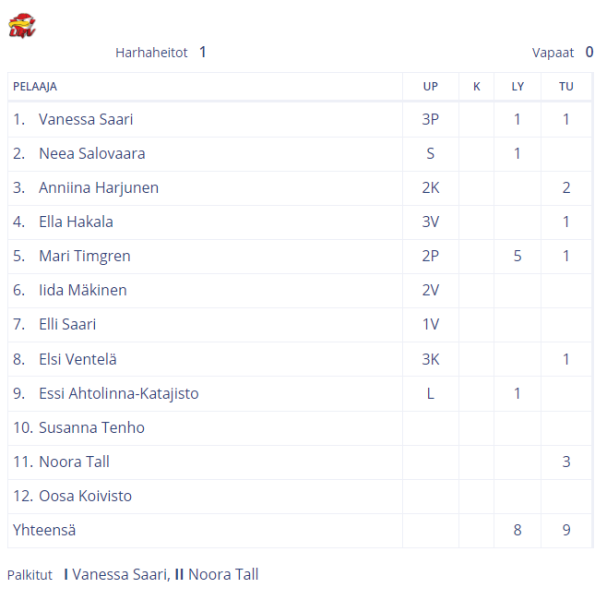595x600 pixels.
Task: Click the TU column header
Action: click(x=566, y=86)
